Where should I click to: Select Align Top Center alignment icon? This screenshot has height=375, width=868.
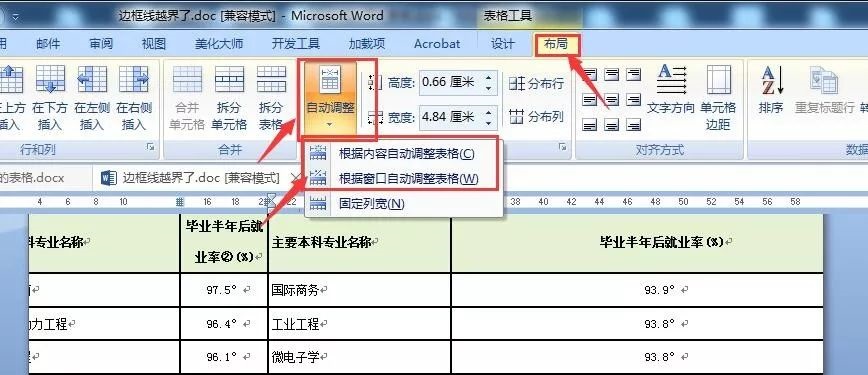click(612, 74)
